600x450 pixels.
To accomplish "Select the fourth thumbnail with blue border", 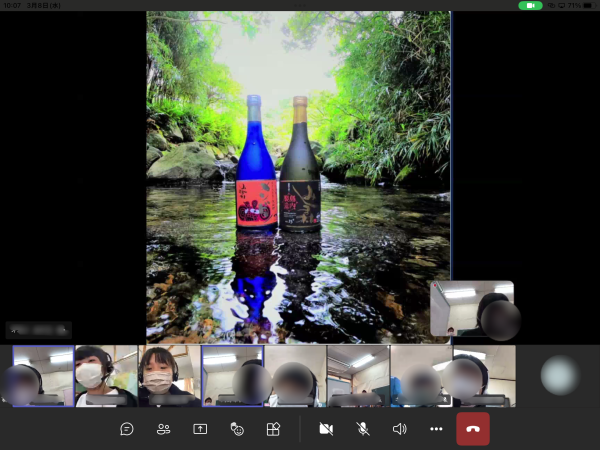I will [x=232, y=376].
